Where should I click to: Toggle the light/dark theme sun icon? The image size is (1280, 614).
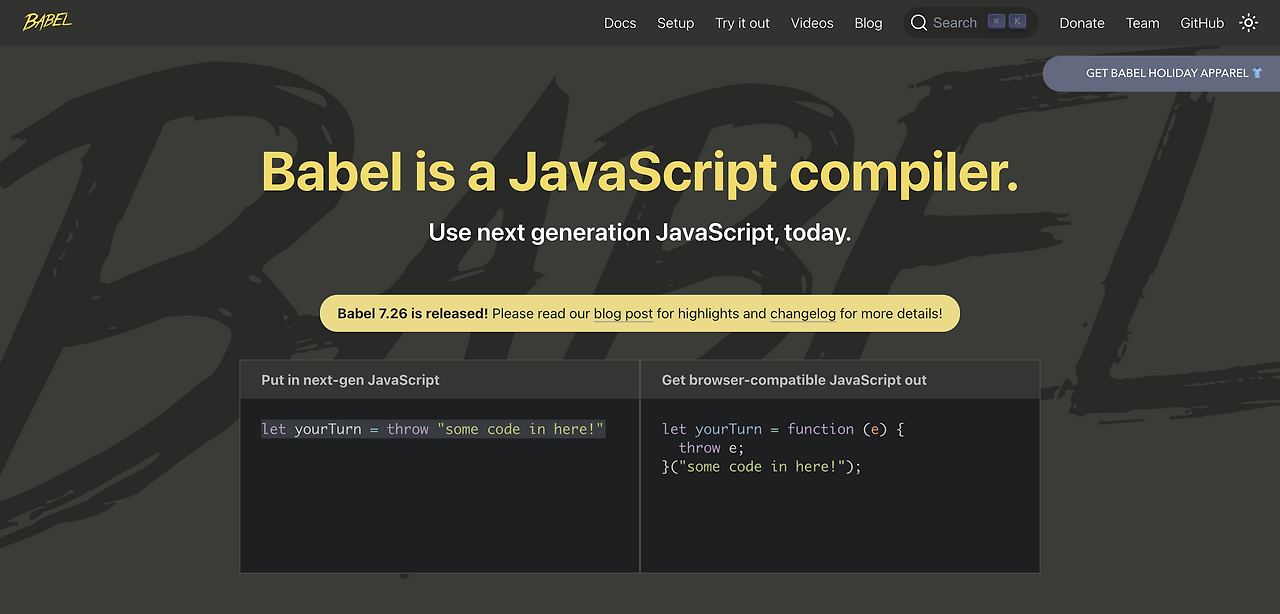[1248, 22]
